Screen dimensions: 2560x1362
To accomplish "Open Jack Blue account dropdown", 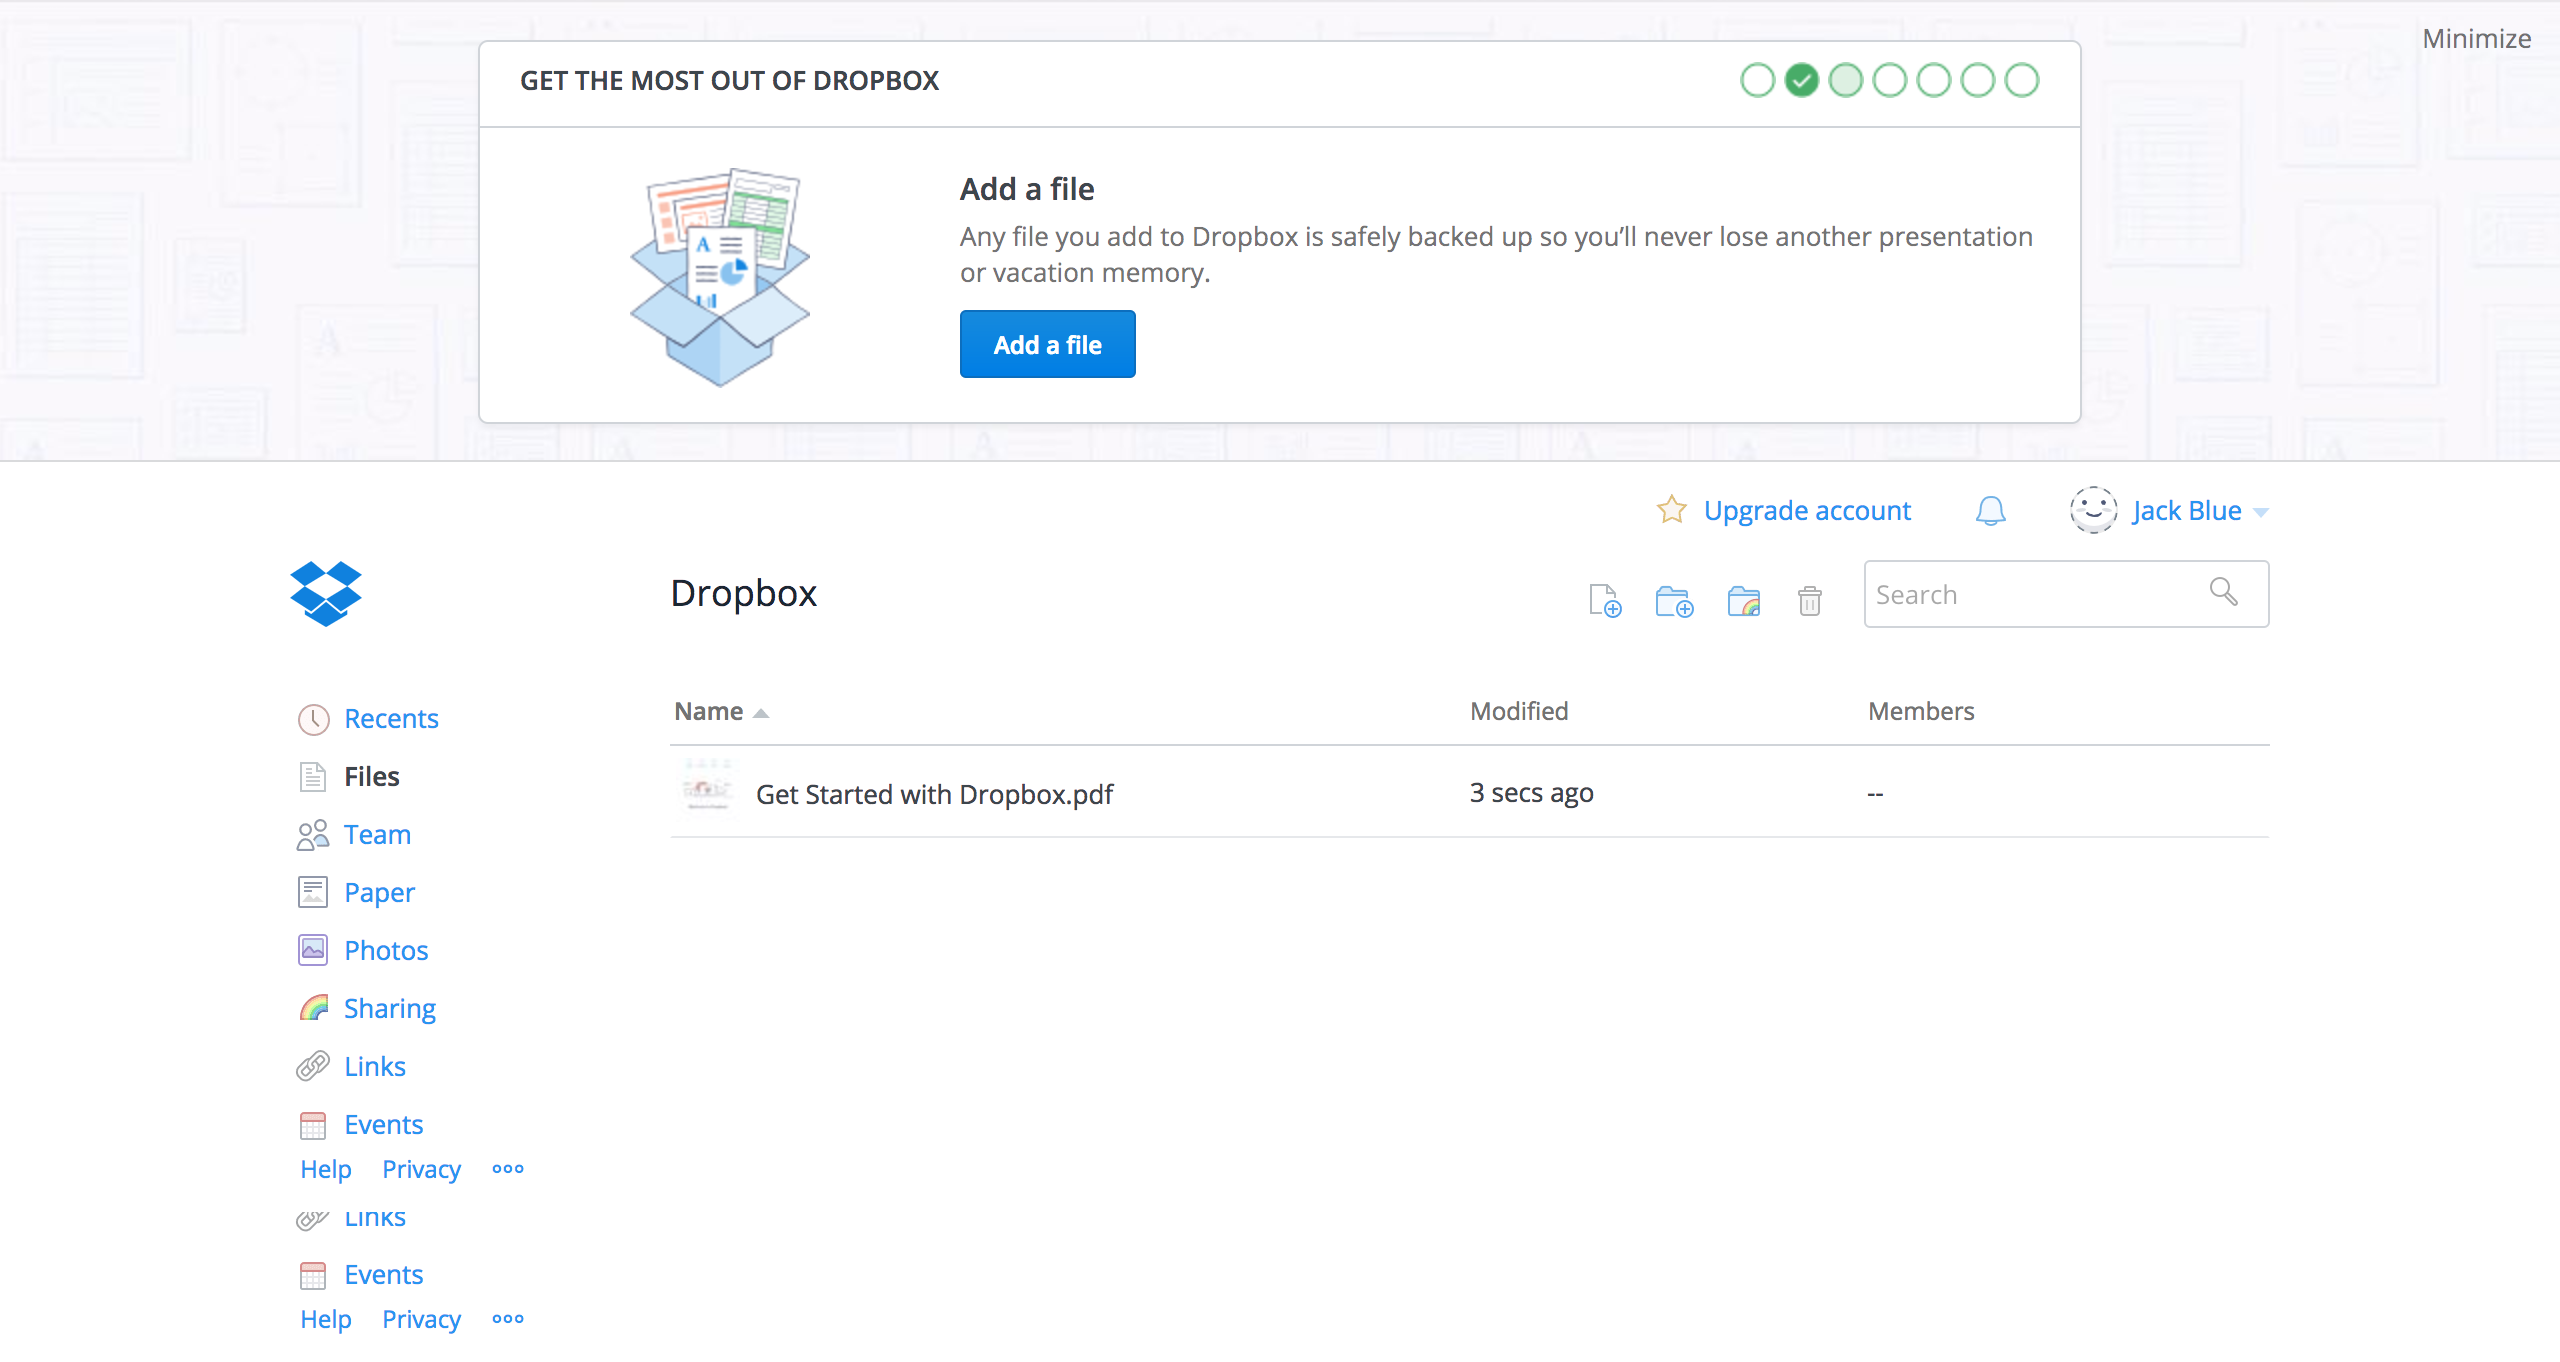I will pyautogui.click(x=2199, y=511).
